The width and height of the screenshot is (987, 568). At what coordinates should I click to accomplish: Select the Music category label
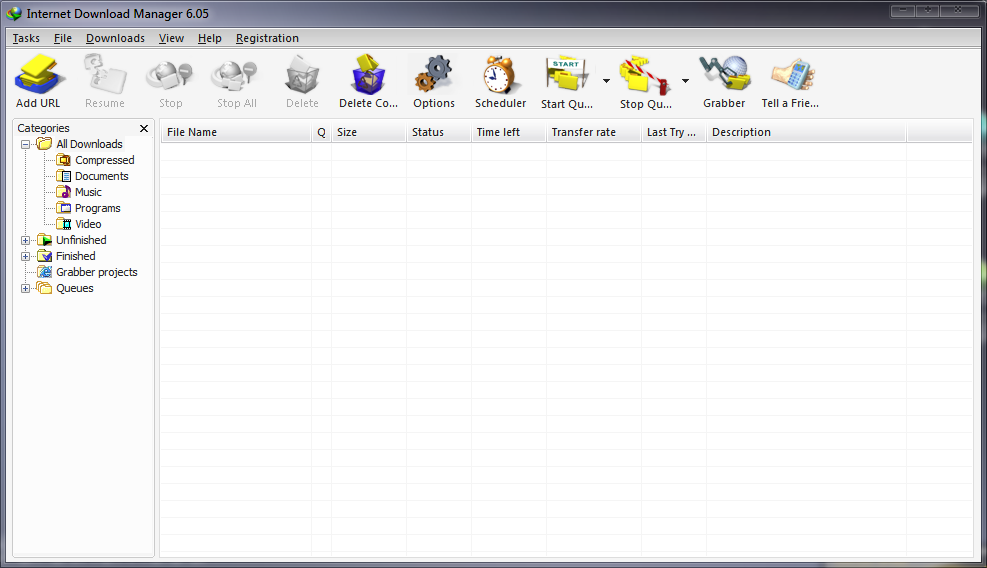tap(88, 192)
